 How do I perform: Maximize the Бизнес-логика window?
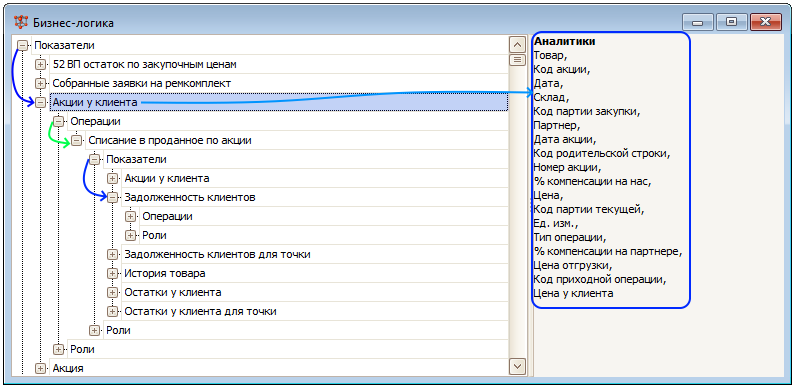(731, 22)
